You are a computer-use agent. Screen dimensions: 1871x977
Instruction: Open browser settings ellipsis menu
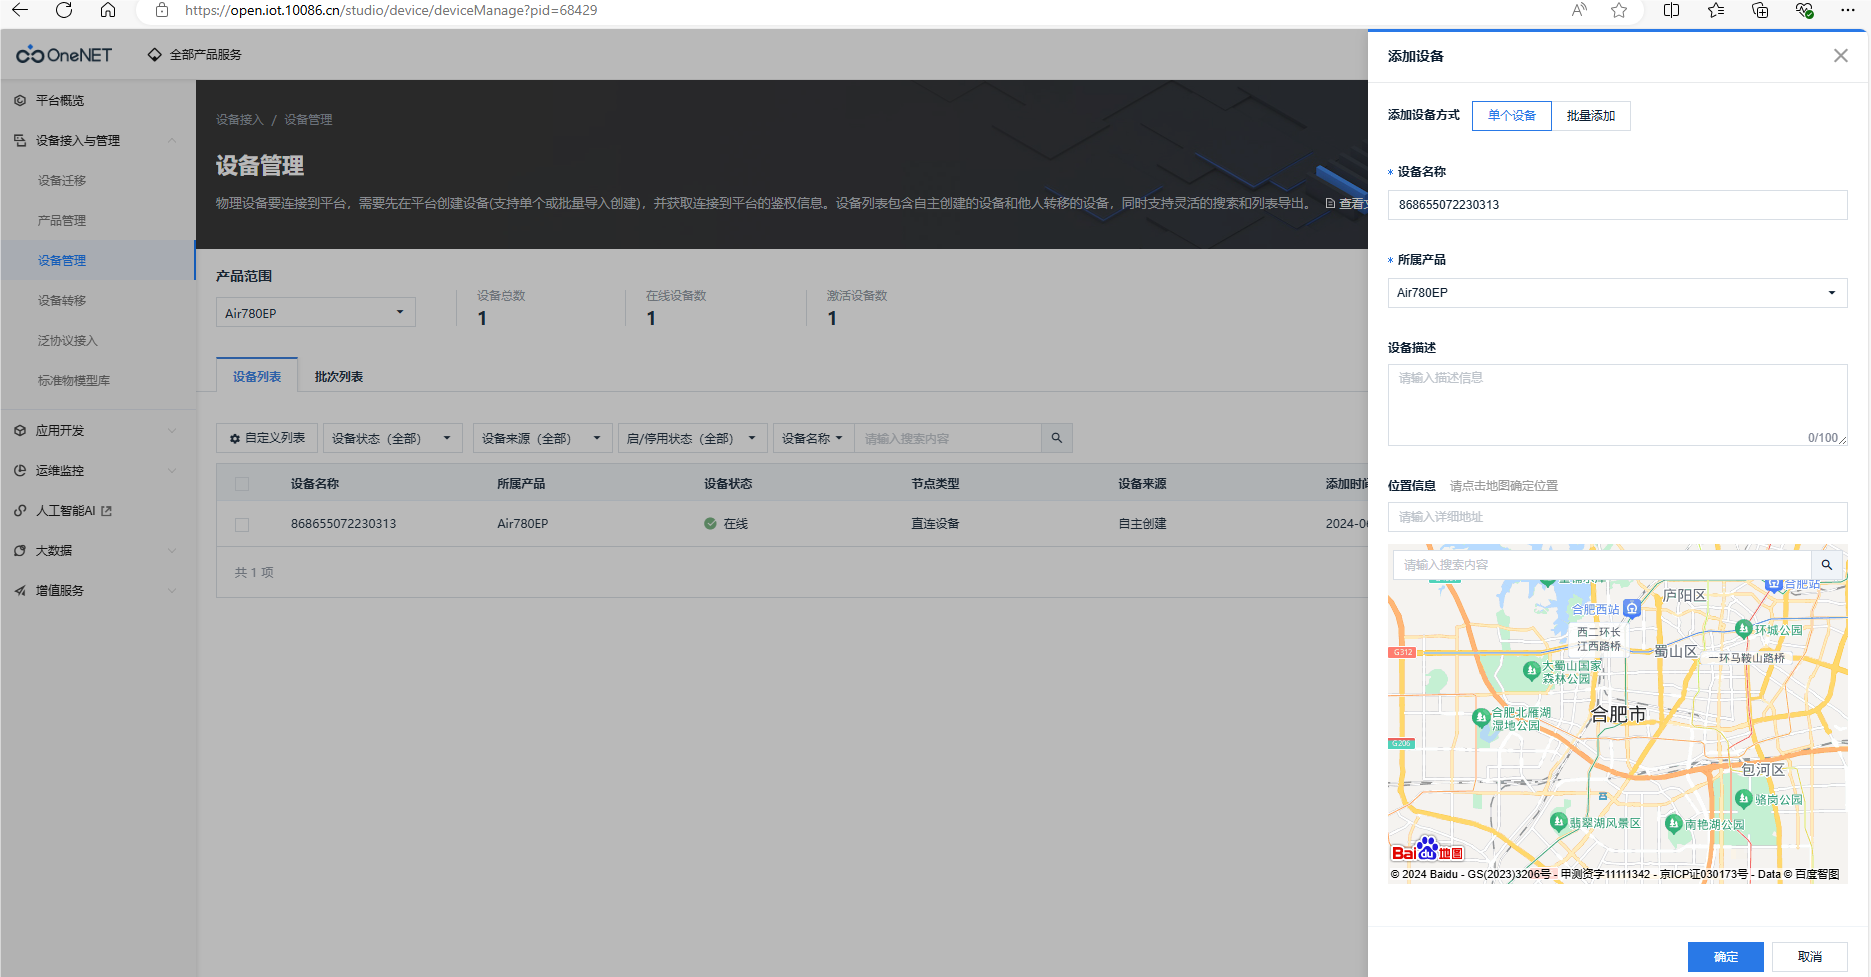coord(1848,10)
